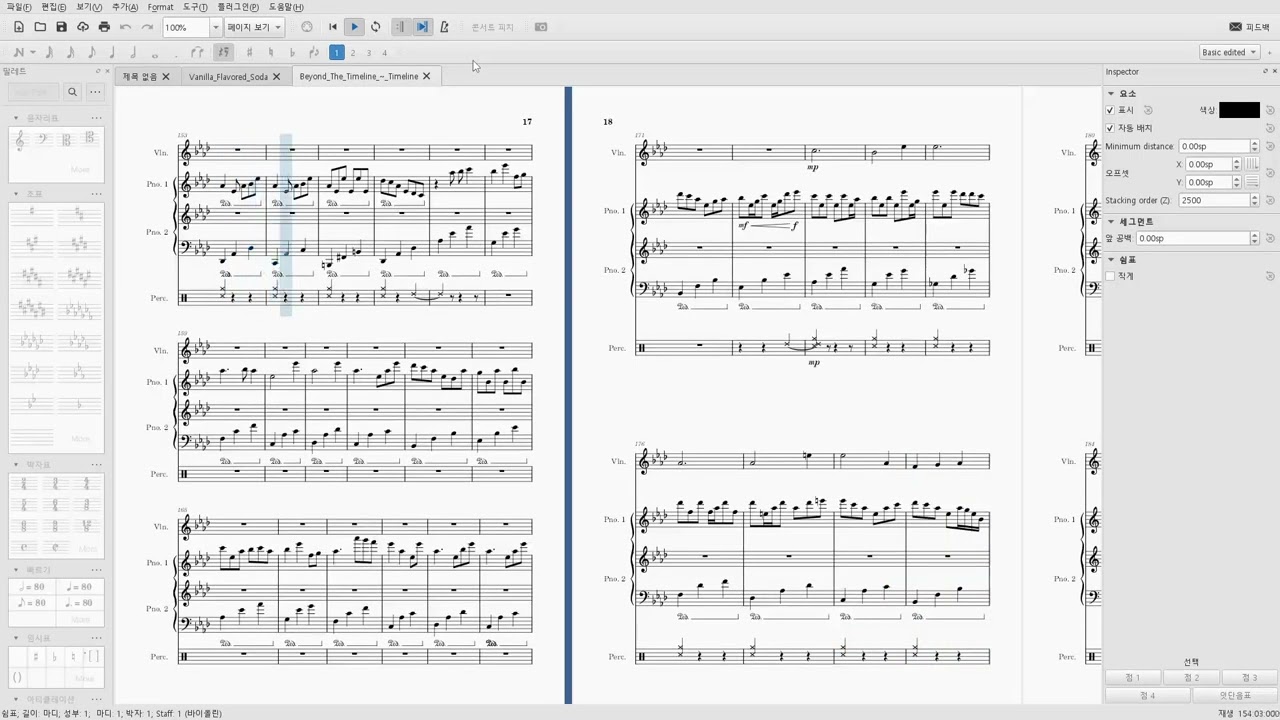Image resolution: width=1280 pixels, height=720 pixels.
Task: Toggle play repeats button
Action: [x=400, y=27]
